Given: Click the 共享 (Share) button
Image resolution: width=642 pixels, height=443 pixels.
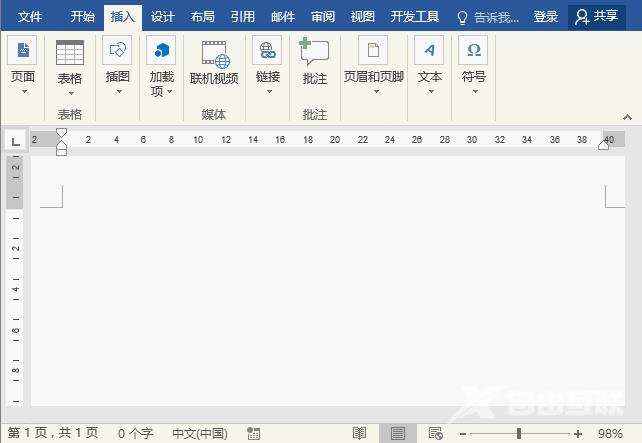Looking at the screenshot, I should (x=597, y=17).
